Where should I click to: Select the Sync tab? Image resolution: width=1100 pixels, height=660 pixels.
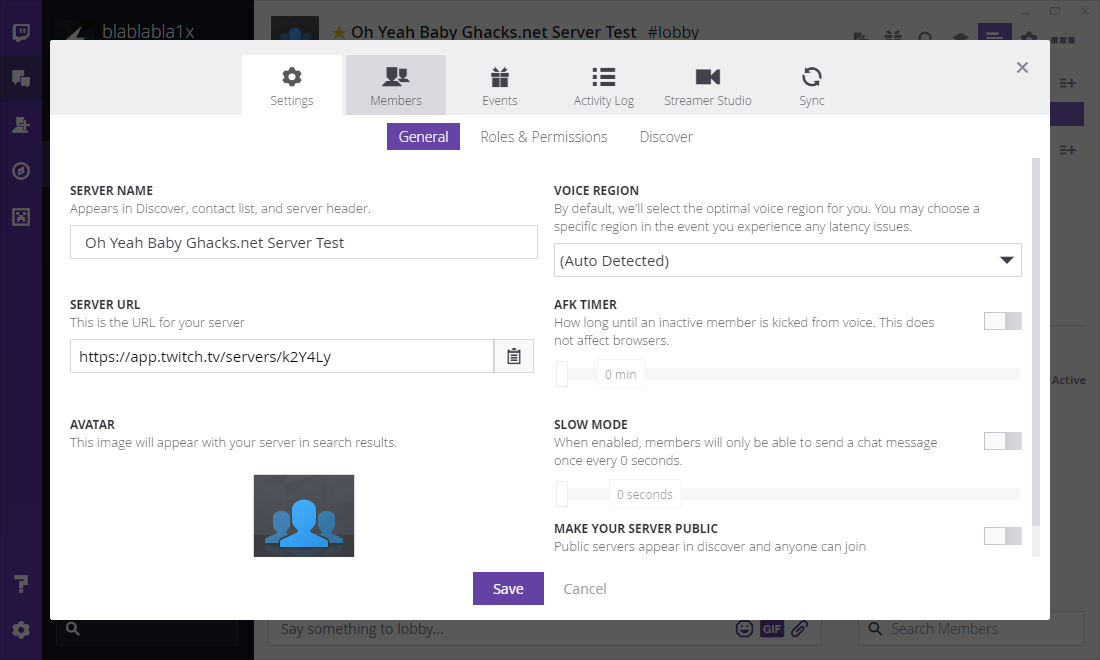point(812,86)
